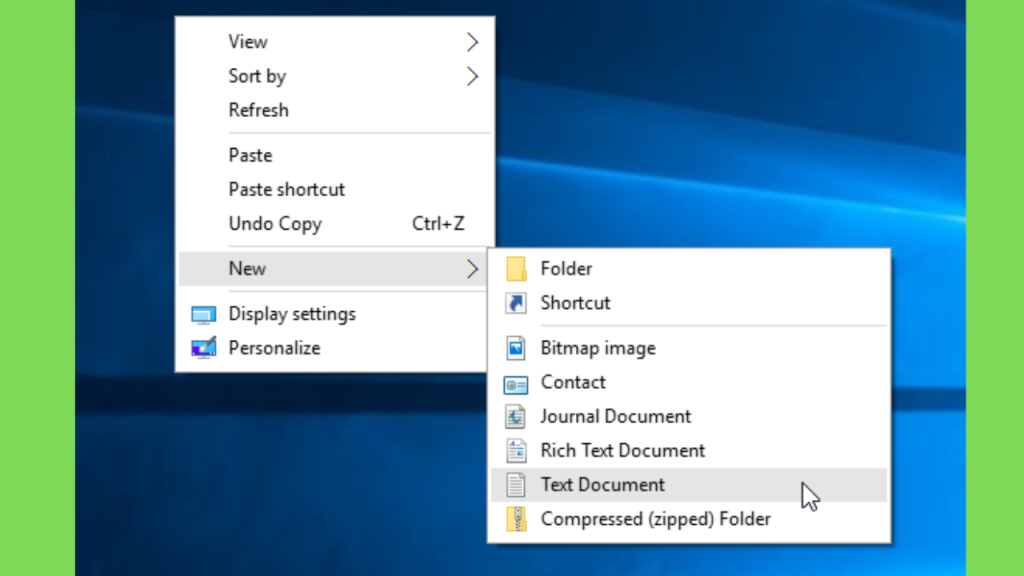Click the Contact card icon

coord(516,385)
